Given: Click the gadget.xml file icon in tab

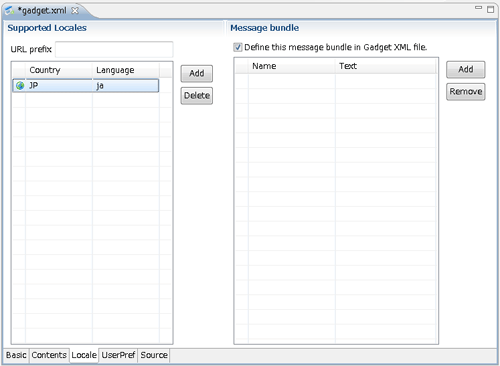Looking at the screenshot, I should click(x=9, y=11).
